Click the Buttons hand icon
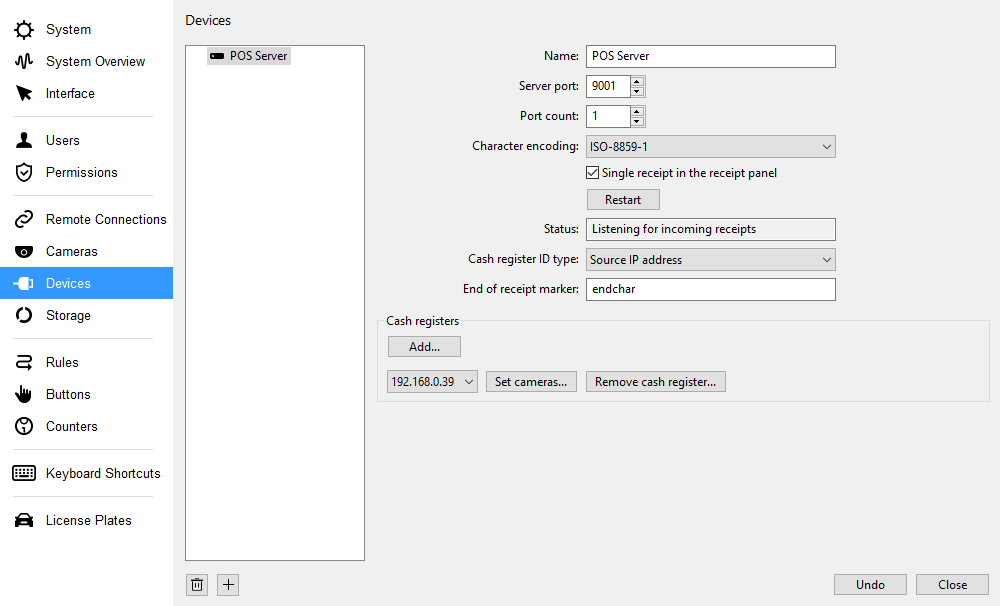 click(x=24, y=394)
